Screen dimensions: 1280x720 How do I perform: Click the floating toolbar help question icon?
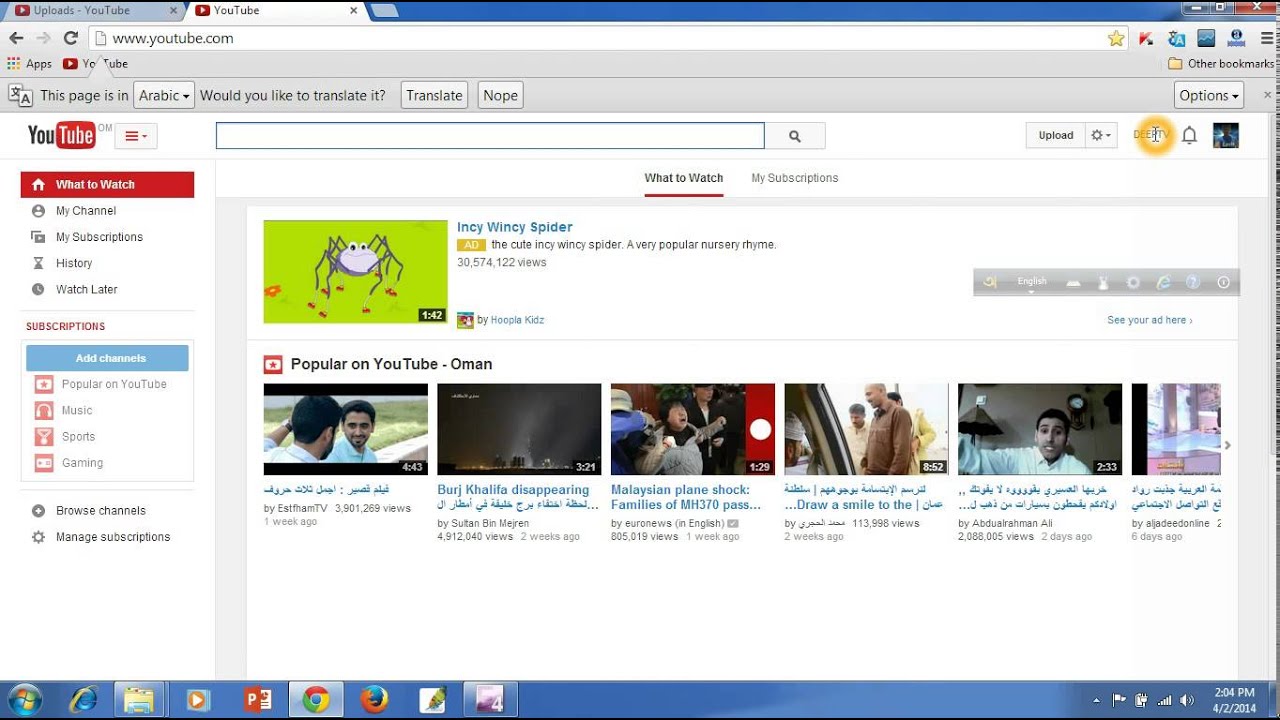tap(1192, 283)
